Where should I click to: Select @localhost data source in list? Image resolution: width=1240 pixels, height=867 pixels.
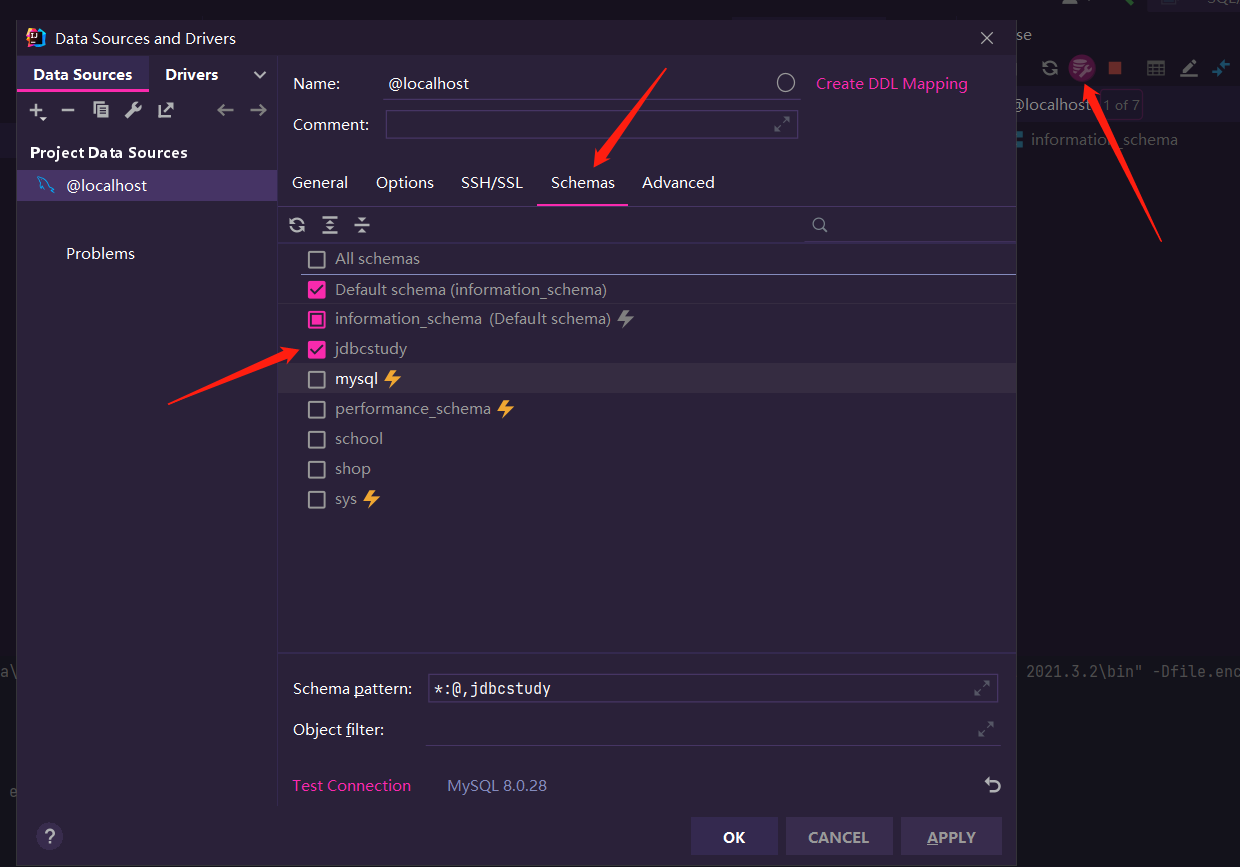pyautogui.click(x=147, y=185)
